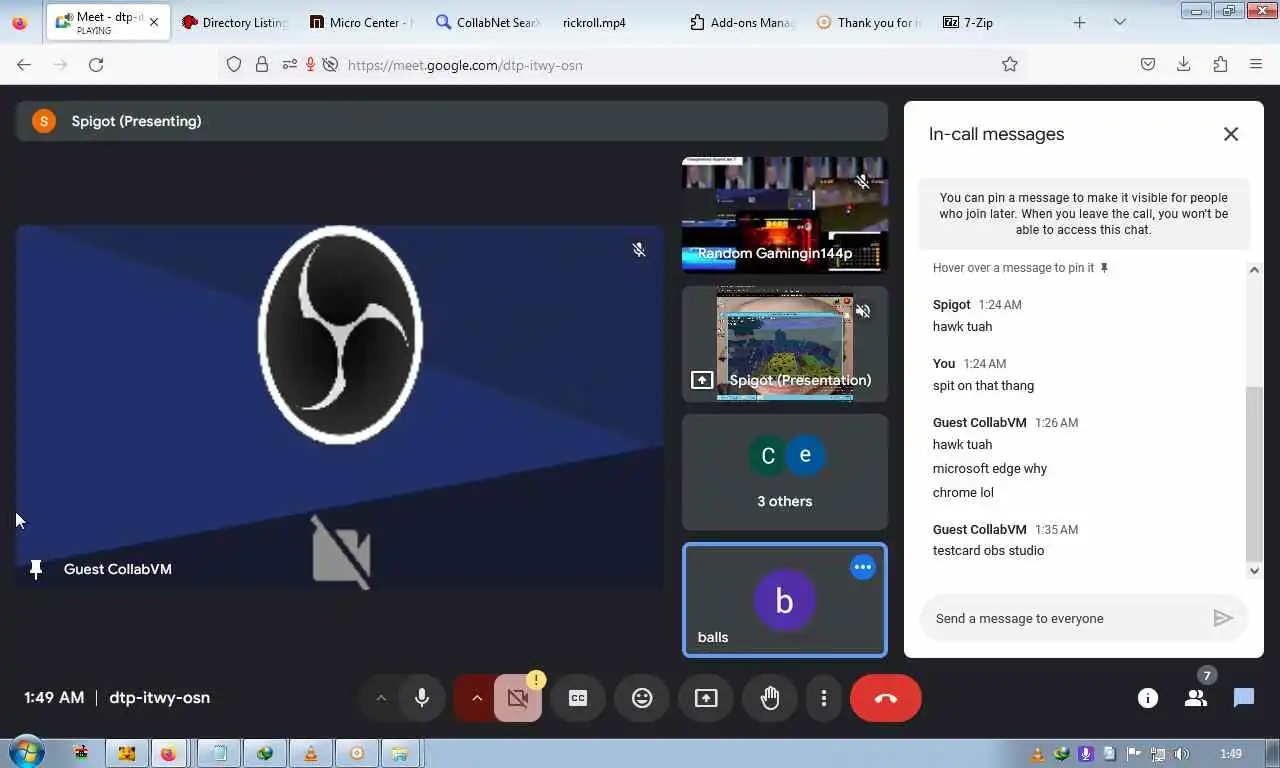Click the Firefox taskbar button
This screenshot has height=768, width=1280.
pos(168,753)
